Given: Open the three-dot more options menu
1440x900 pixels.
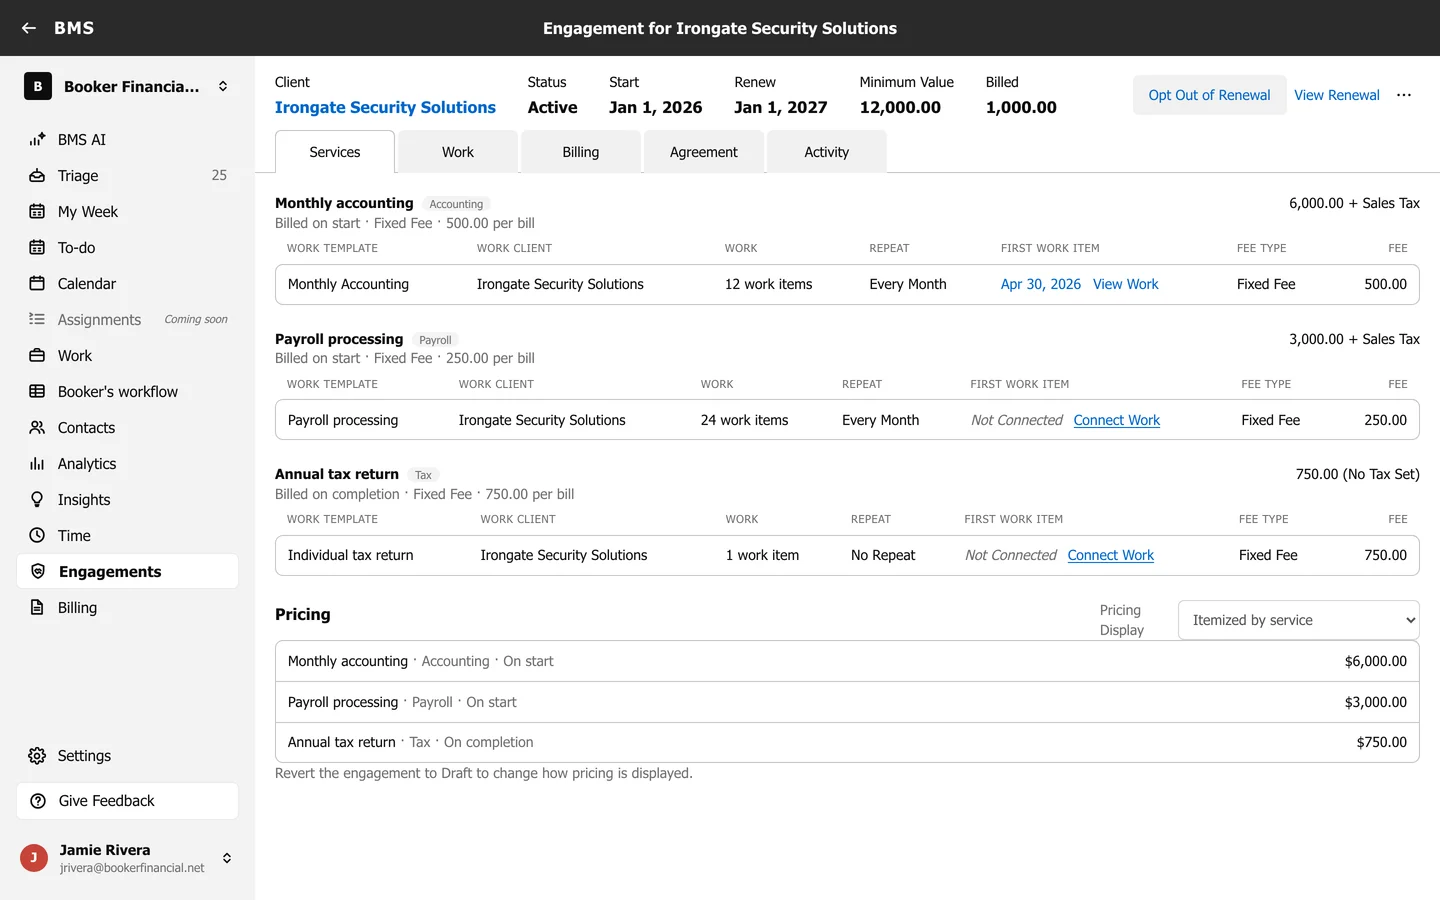Looking at the screenshot, I should click(x=1404, y=95).
